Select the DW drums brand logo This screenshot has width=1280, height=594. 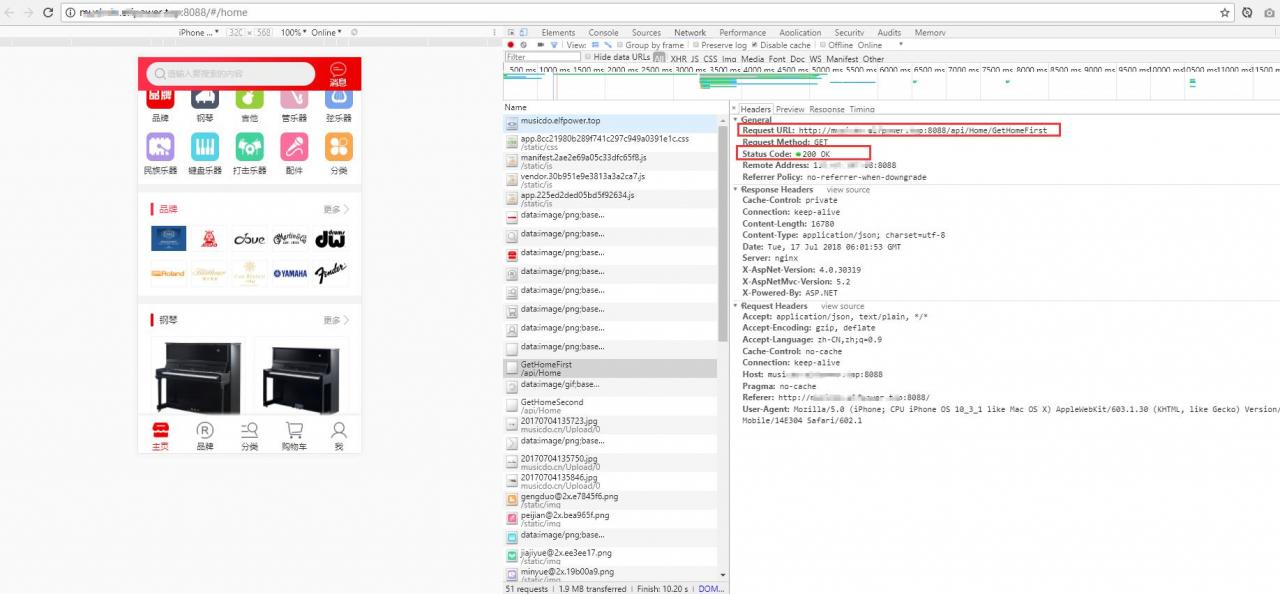click(330, 238)
